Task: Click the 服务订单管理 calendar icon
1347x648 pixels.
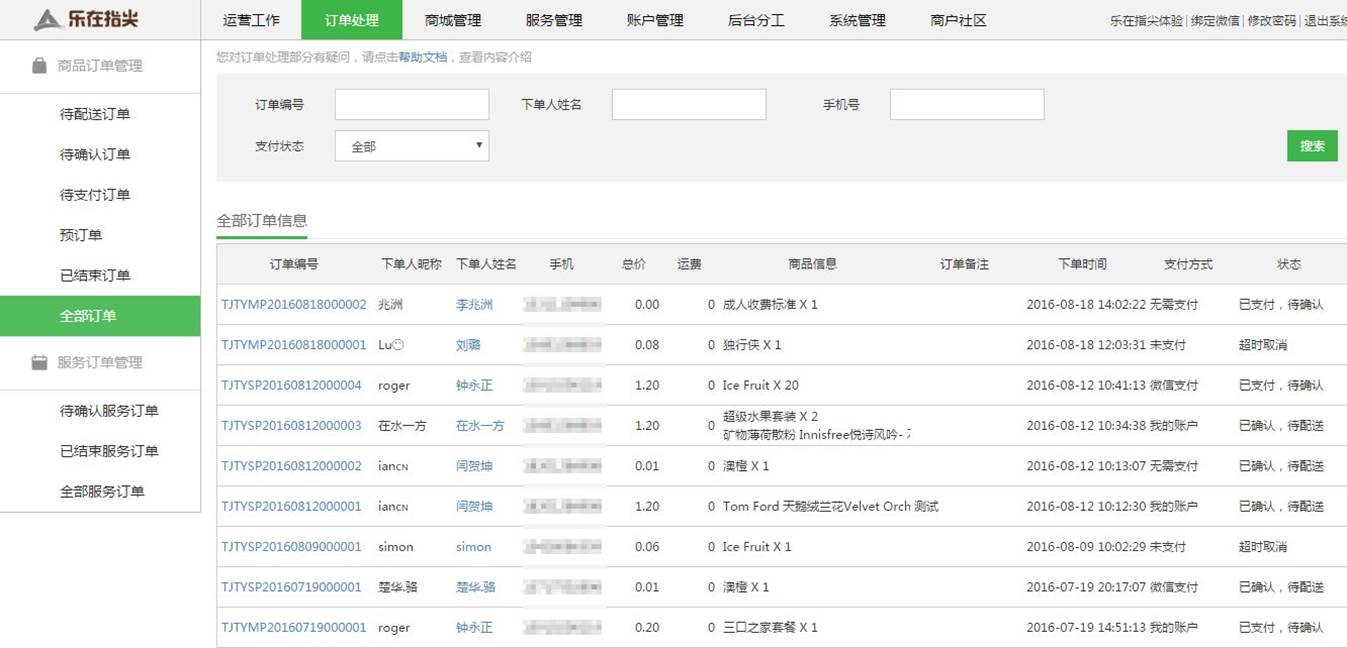Action: click(39, 363)
